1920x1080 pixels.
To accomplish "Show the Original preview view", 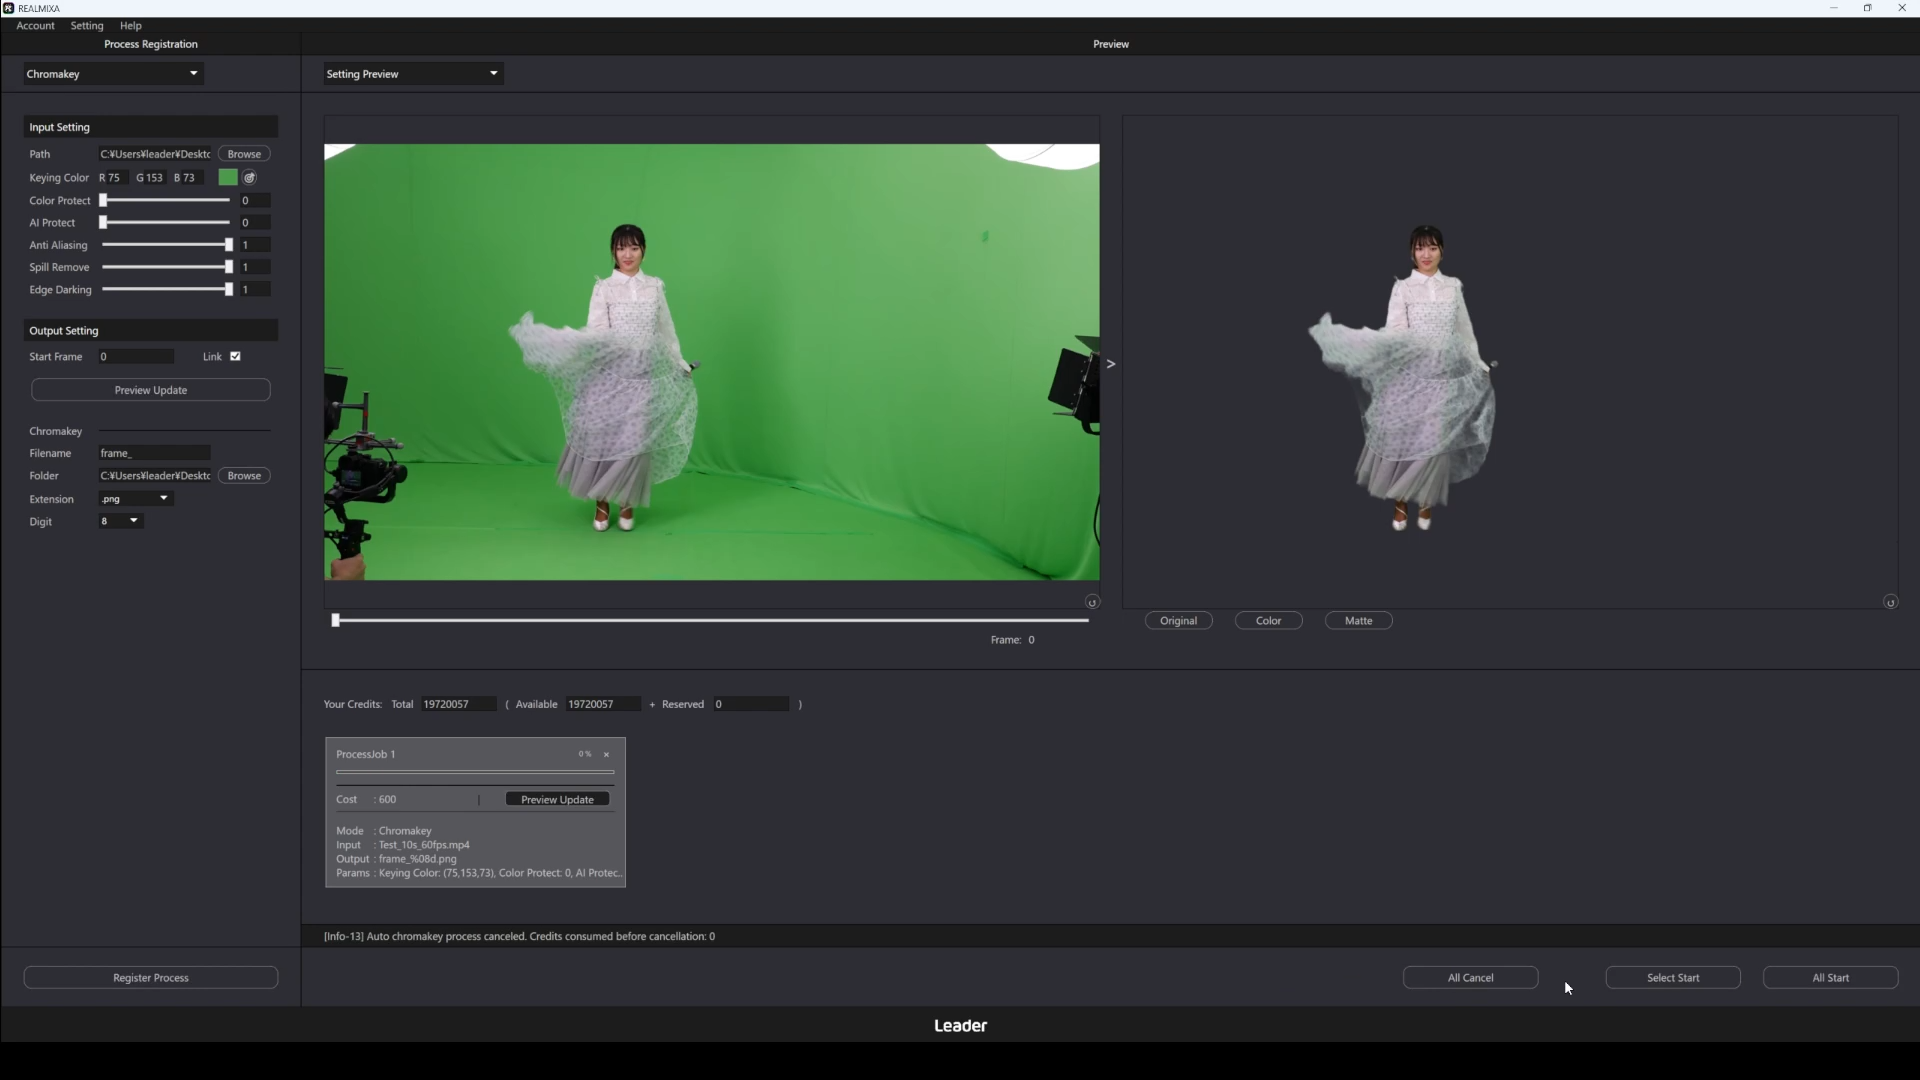I will point(1178,621).
